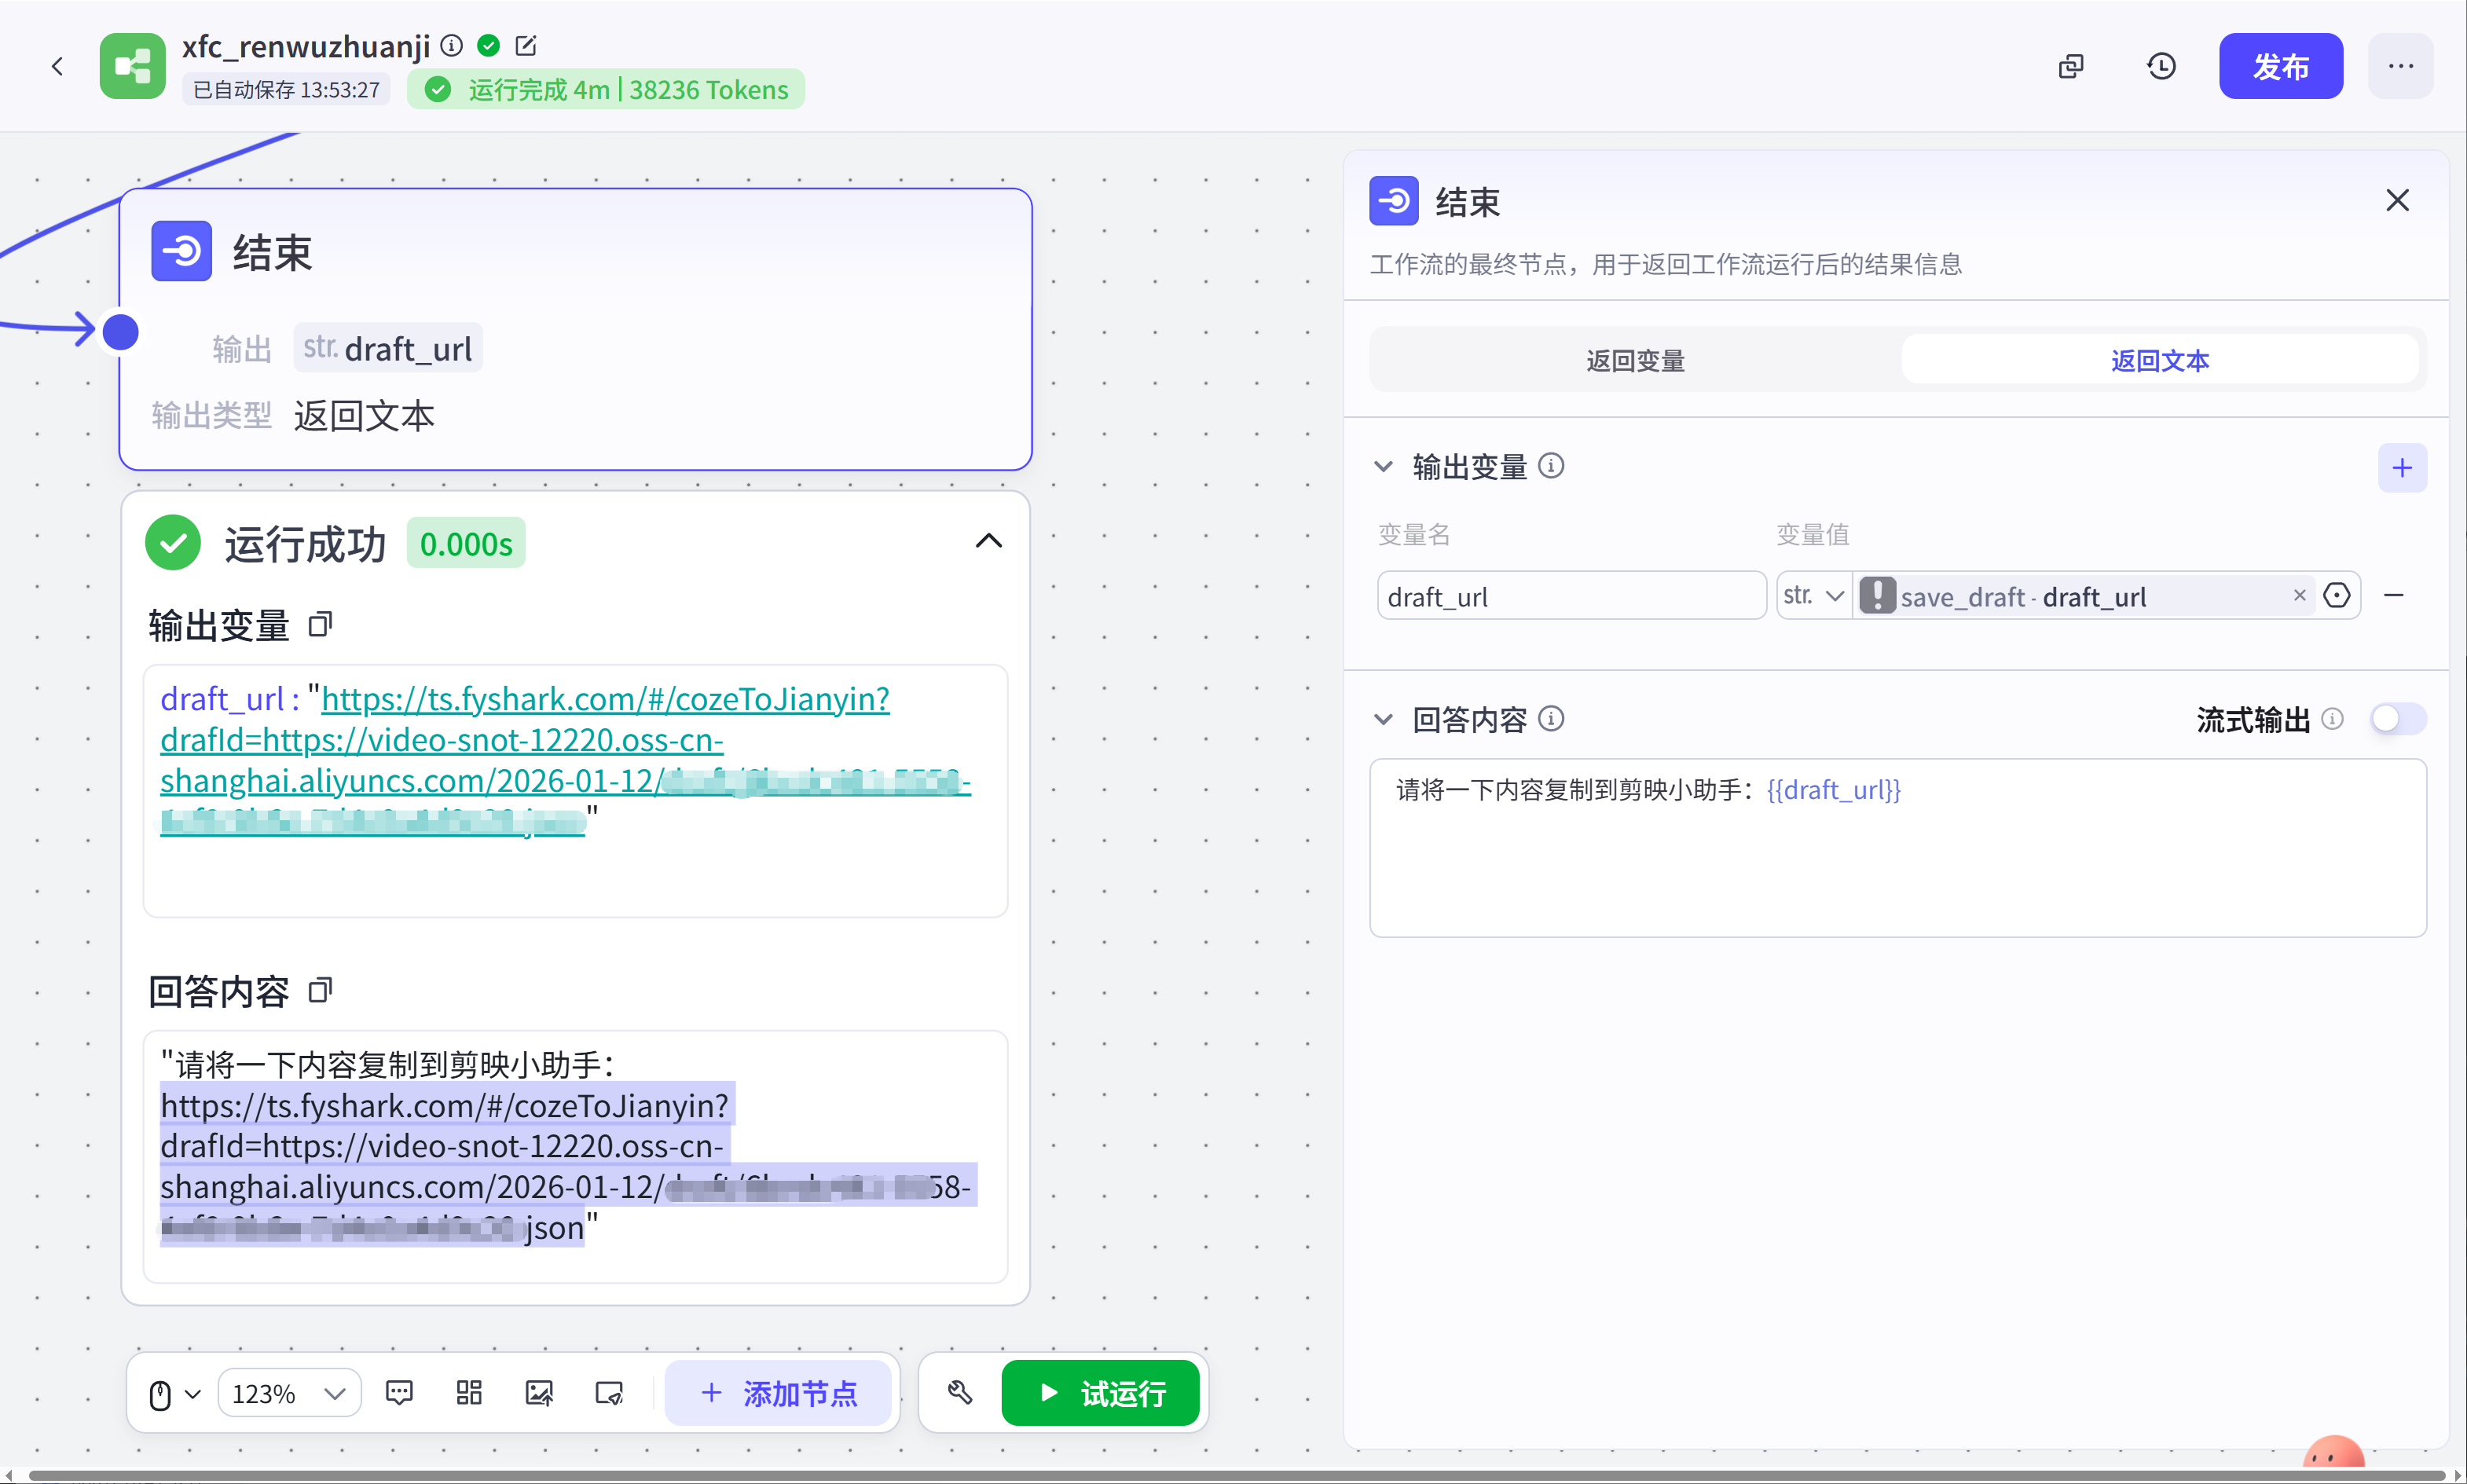Enable the 流式输出 switch
The image size is (2467, 1484).
click(2397, 718)
